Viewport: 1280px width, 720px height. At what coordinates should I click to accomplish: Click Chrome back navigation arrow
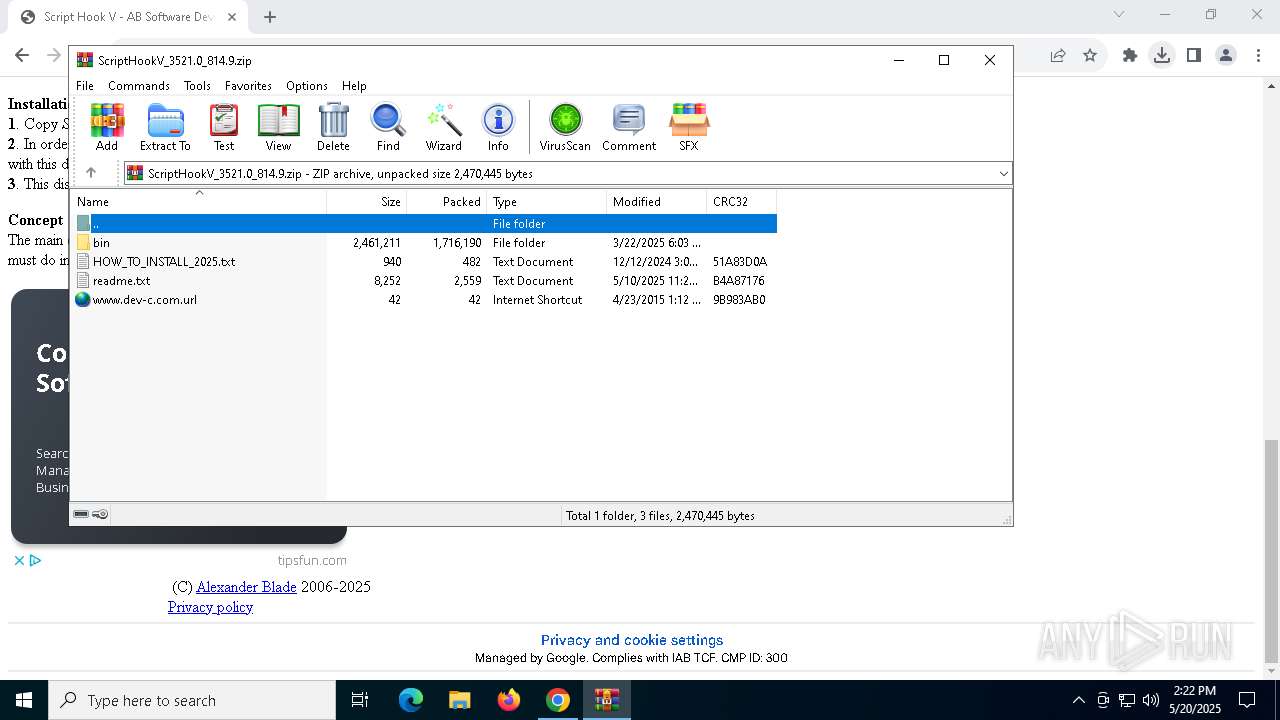[x=22, y=55]
